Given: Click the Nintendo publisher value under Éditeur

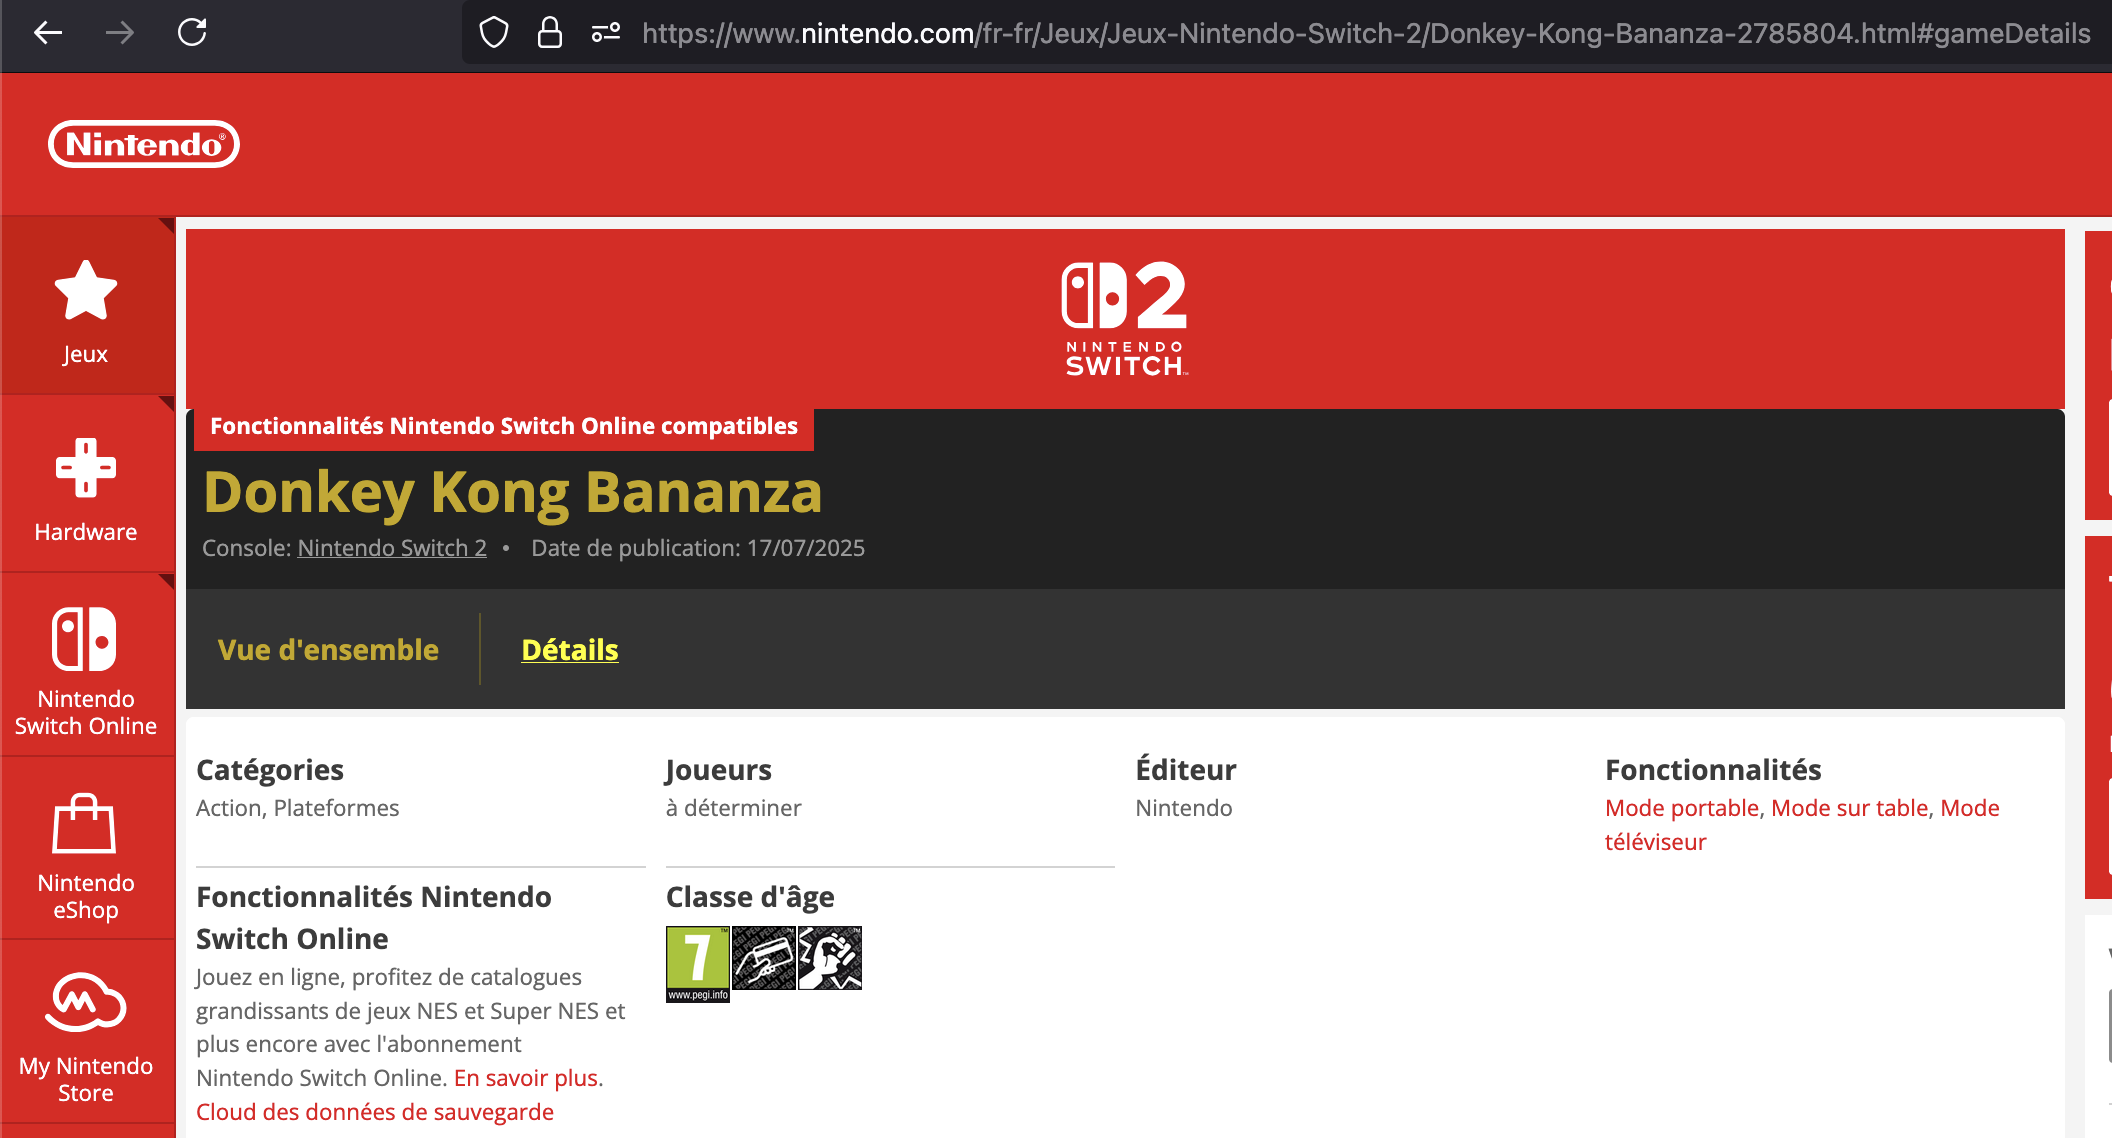Looking at the screenshot, I should click(1184, 808).
